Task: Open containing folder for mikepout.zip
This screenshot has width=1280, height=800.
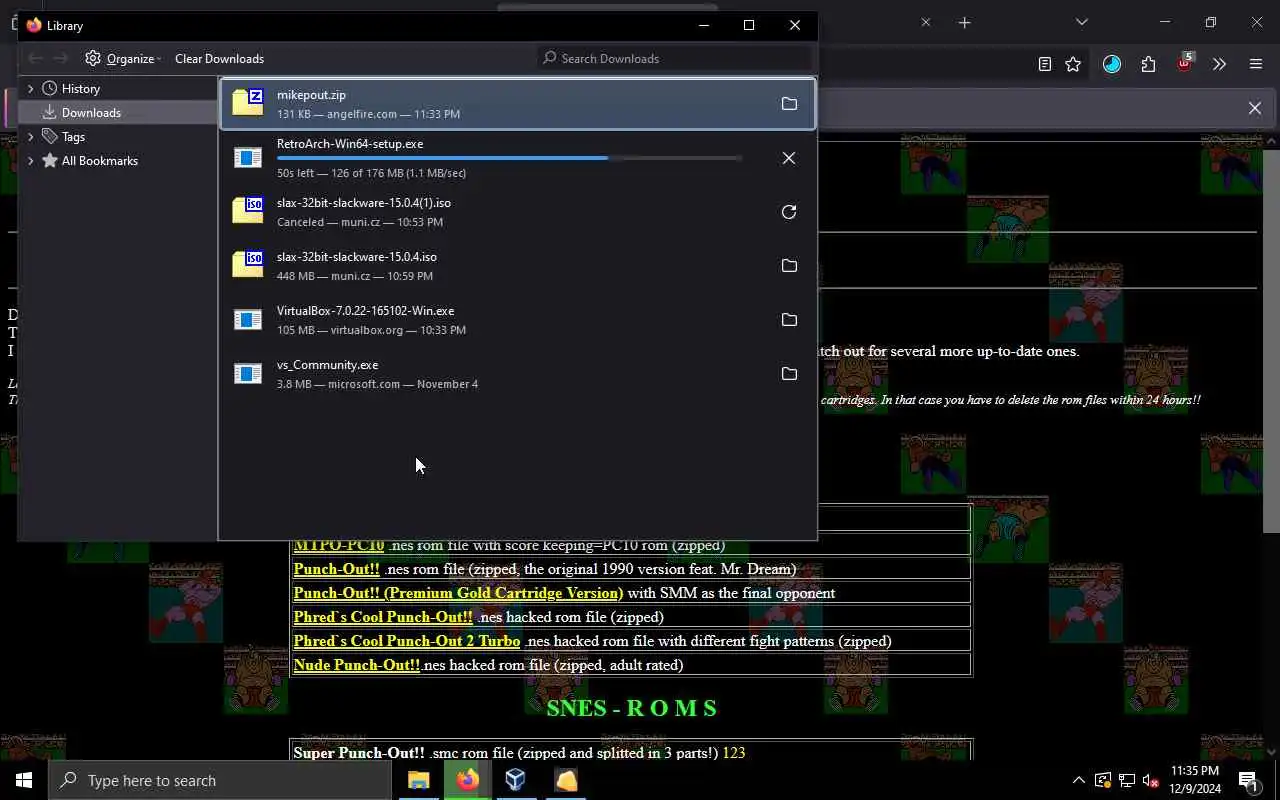Action: tap(789, 104)
